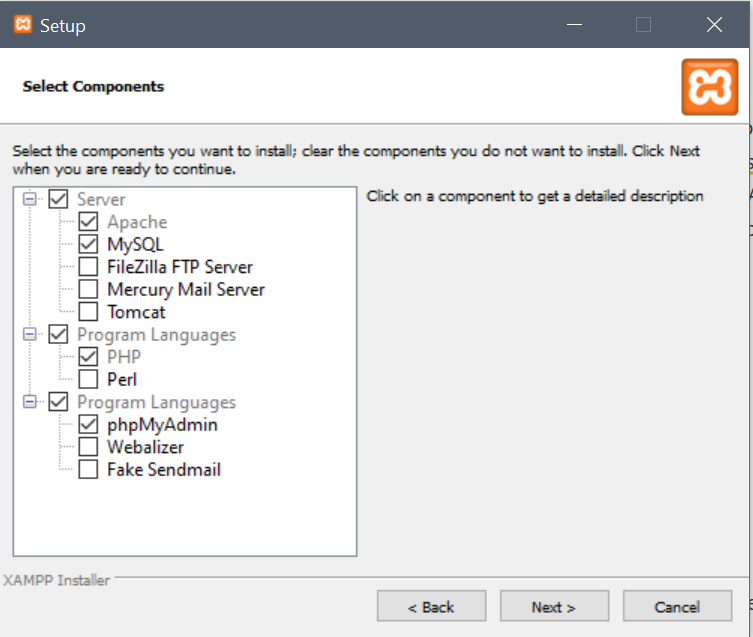Enable the Webalizer checkbox
The height and width of the screenshot is (637, 753).
coord(88,447)
